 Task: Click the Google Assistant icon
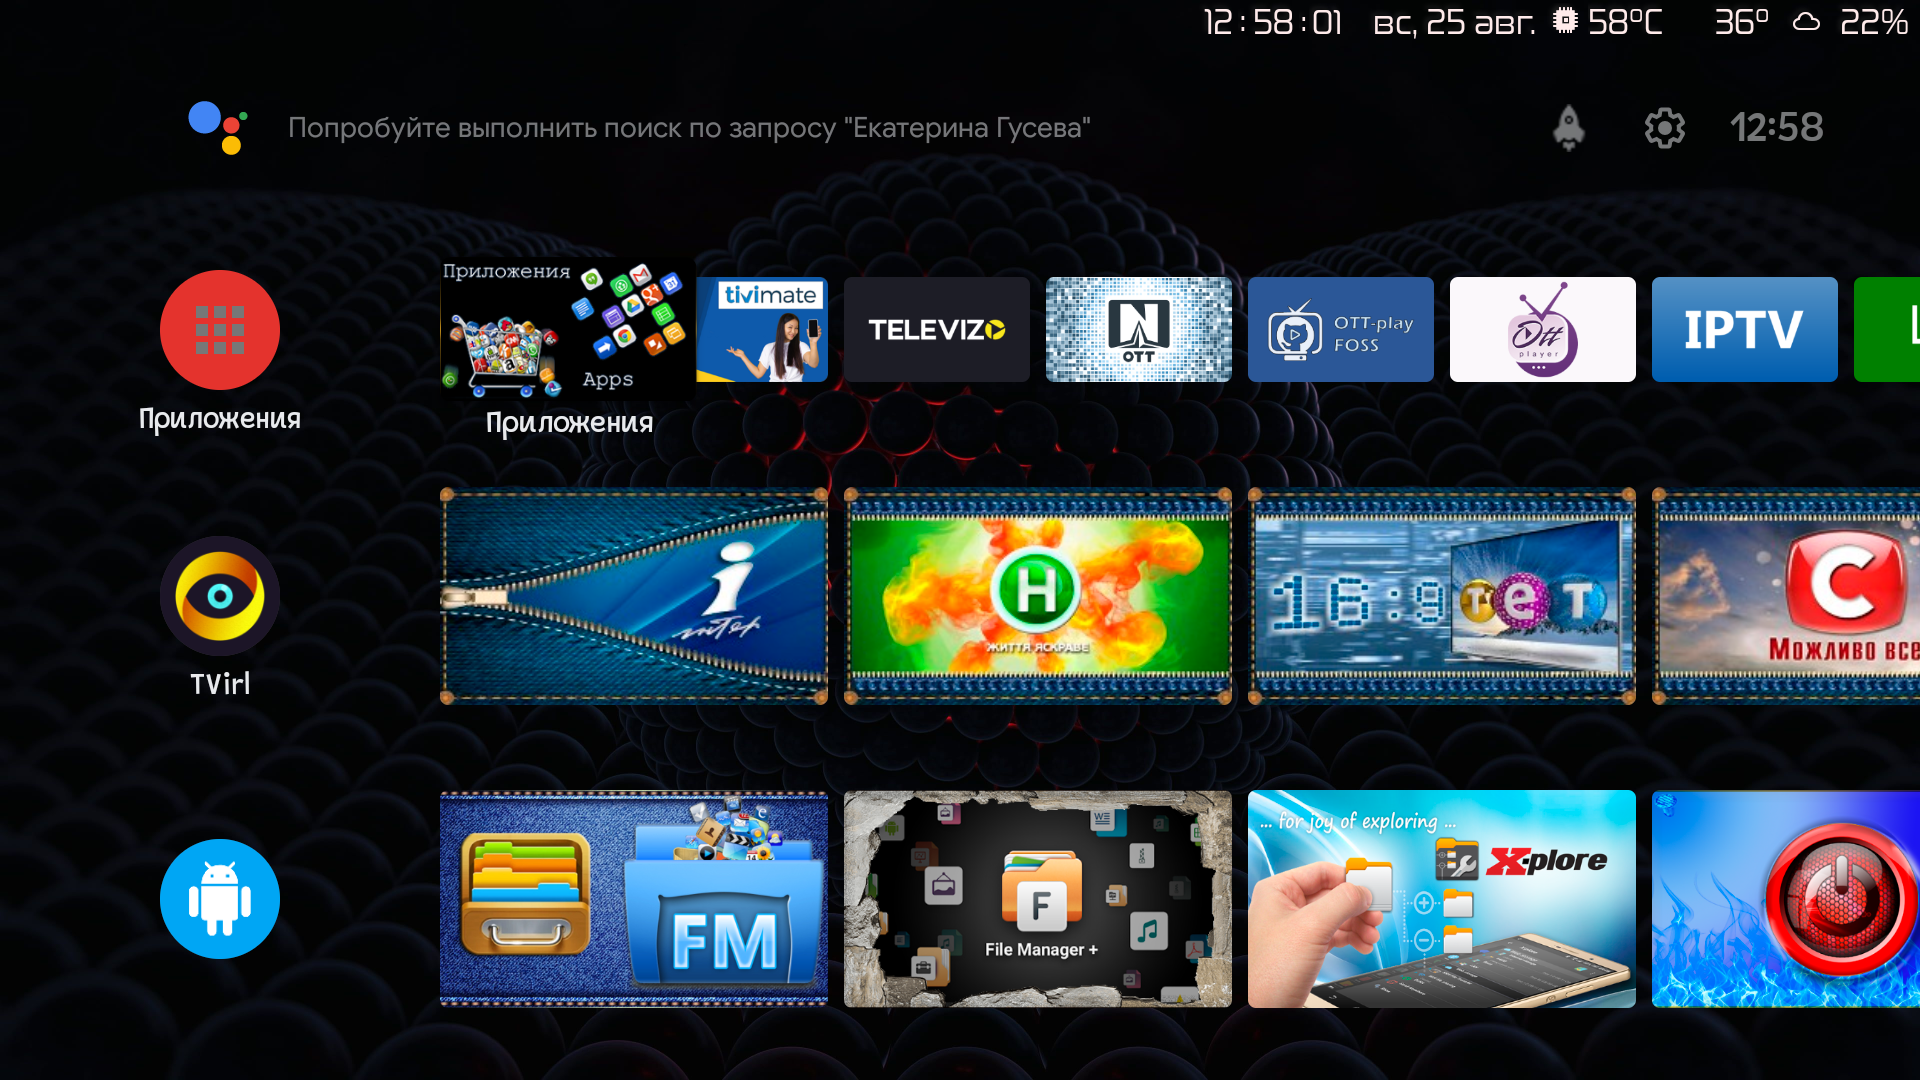(x=218, y=128)
